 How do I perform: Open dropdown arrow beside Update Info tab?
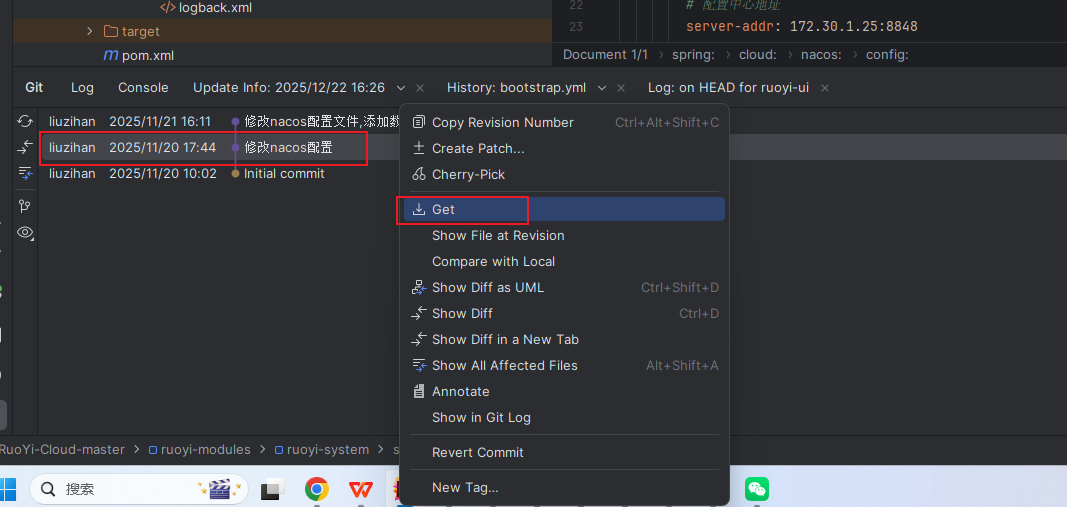point(401,88)
